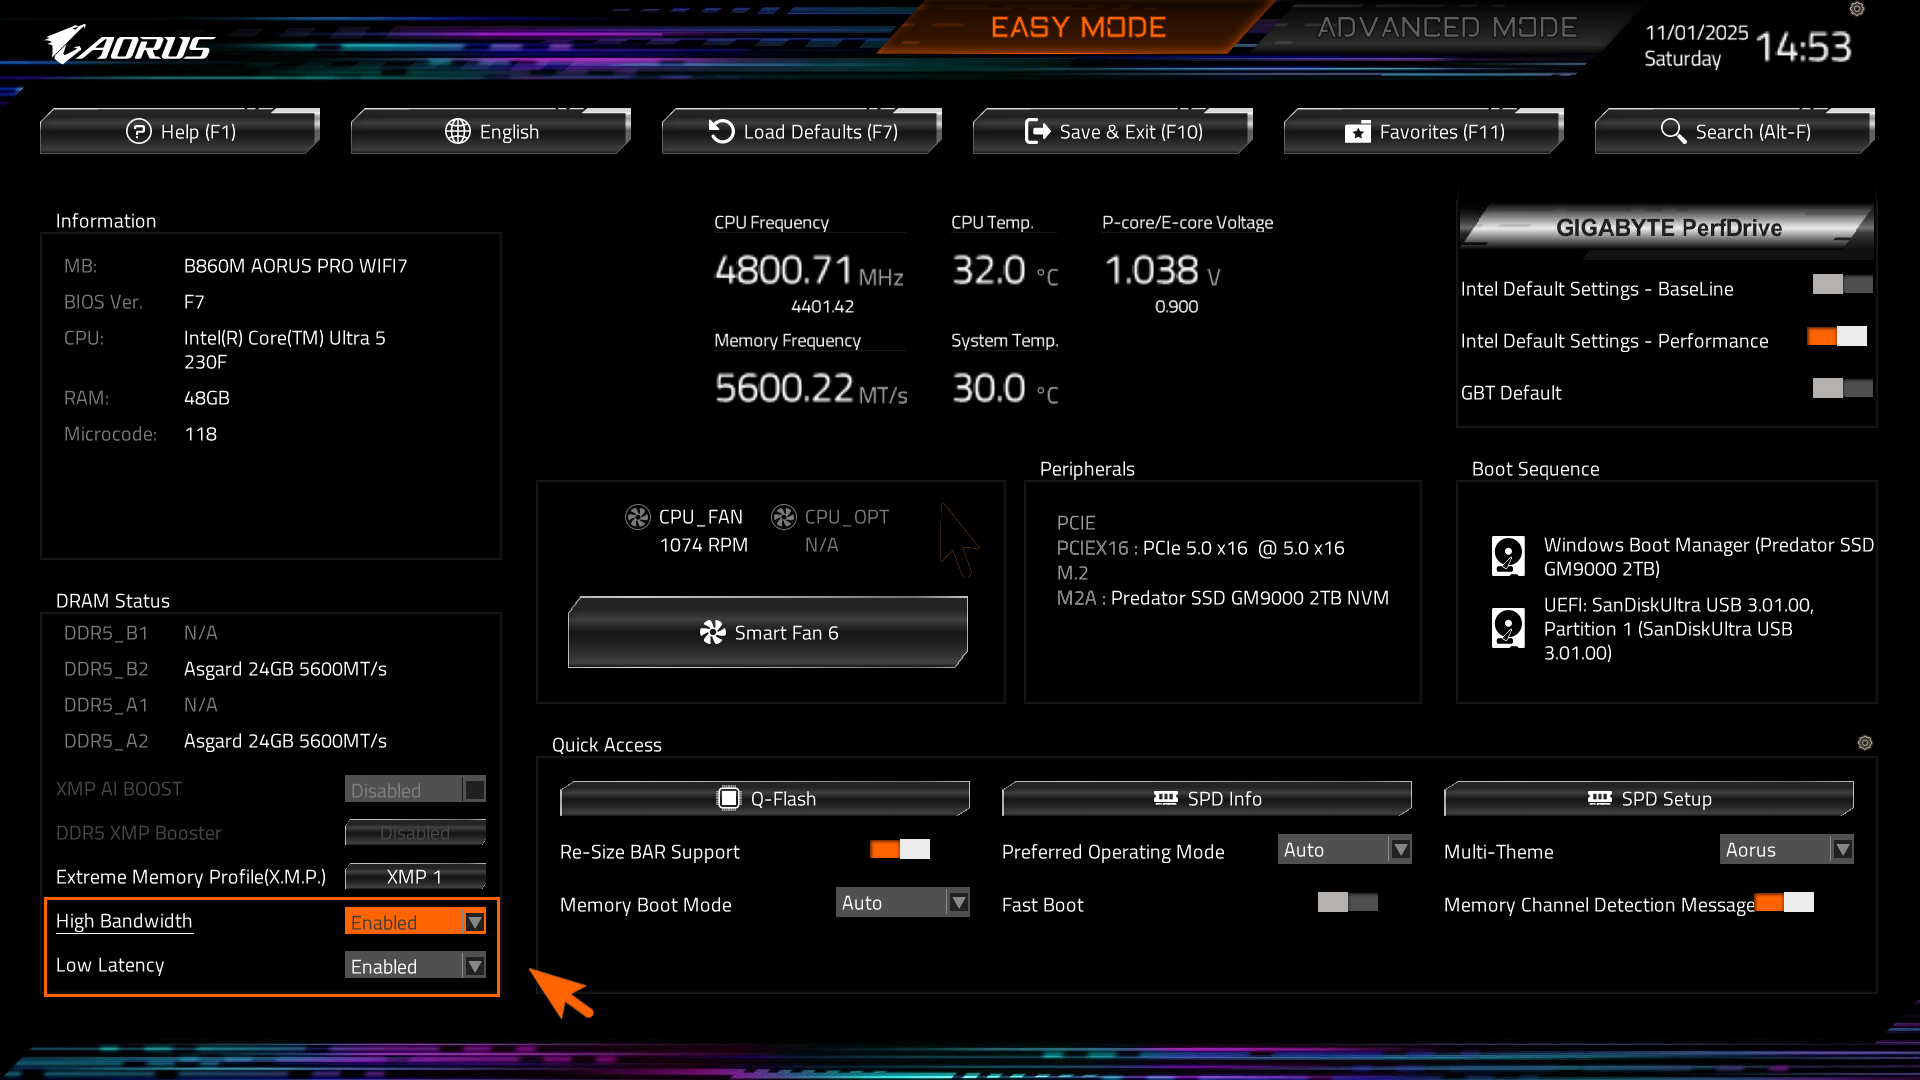Click the XMP 1 profile field

pos(415,877)
